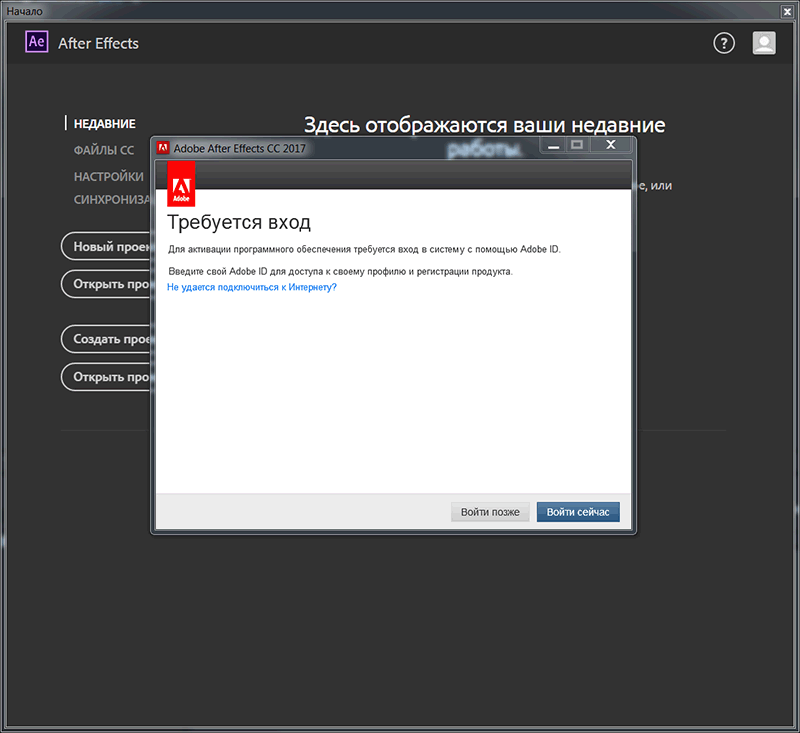Open the НАСТРОЙКИ tab
This screenshot has width=800, height=733.
(x=109, y=177)
